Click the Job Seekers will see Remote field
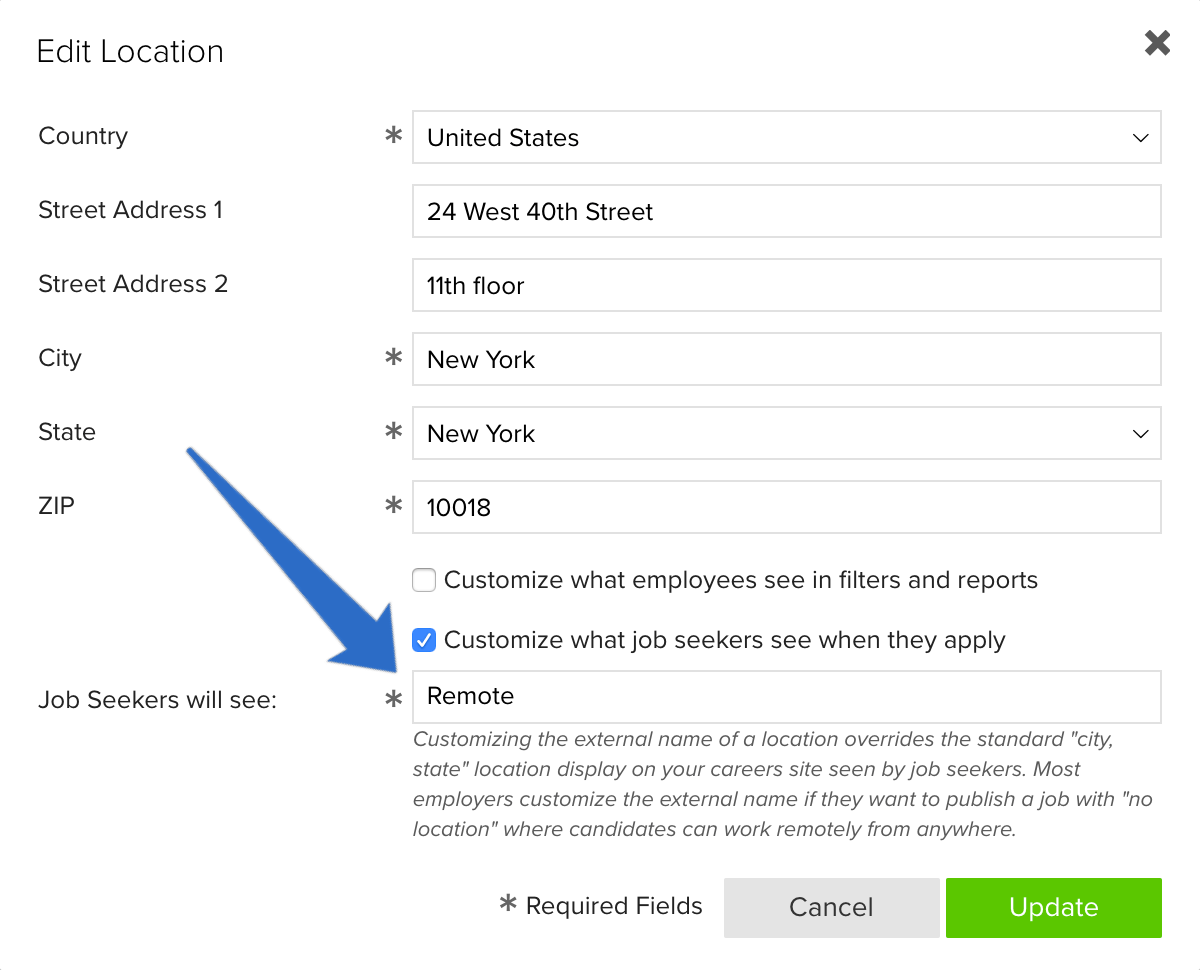The width and height of the screenshot is (1200, 970). click(786, 697)
